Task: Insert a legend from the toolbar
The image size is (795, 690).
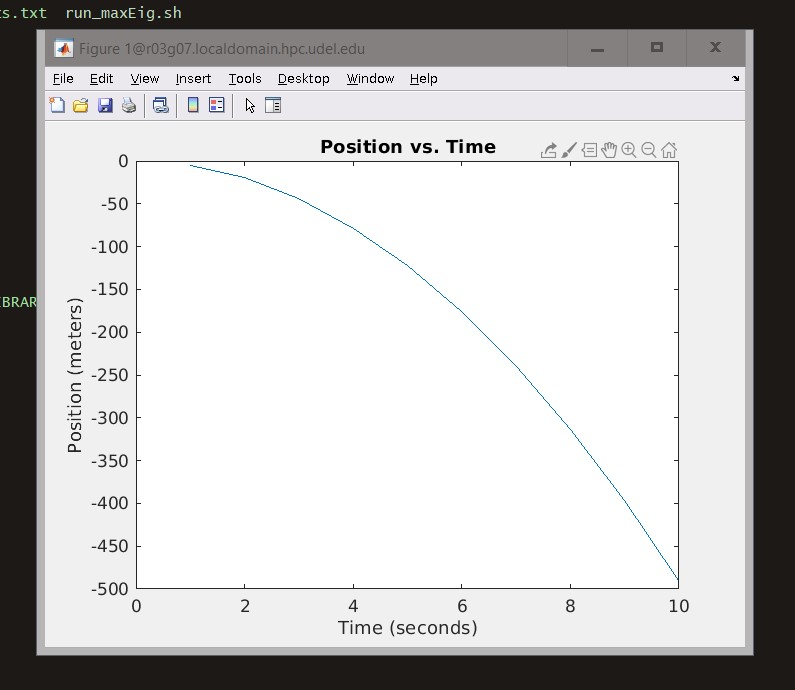Action: pos(216,105)
